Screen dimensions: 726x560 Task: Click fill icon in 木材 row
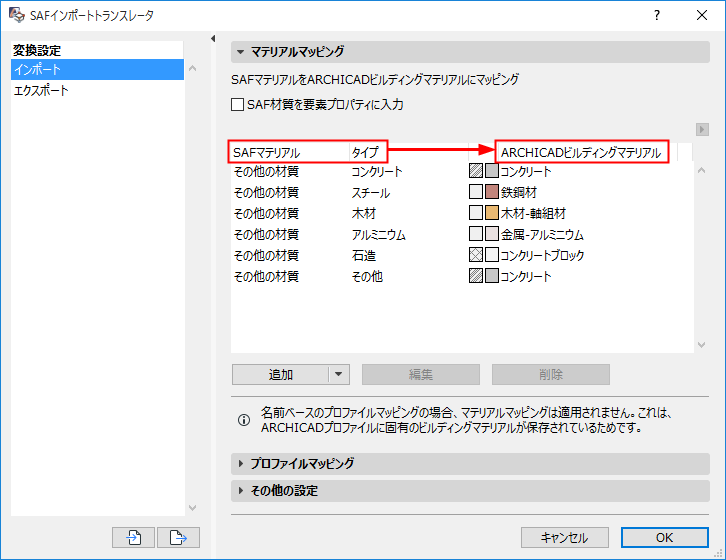476,213
